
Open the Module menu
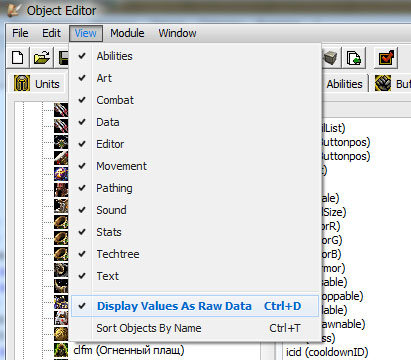click(x=127, y=33)
